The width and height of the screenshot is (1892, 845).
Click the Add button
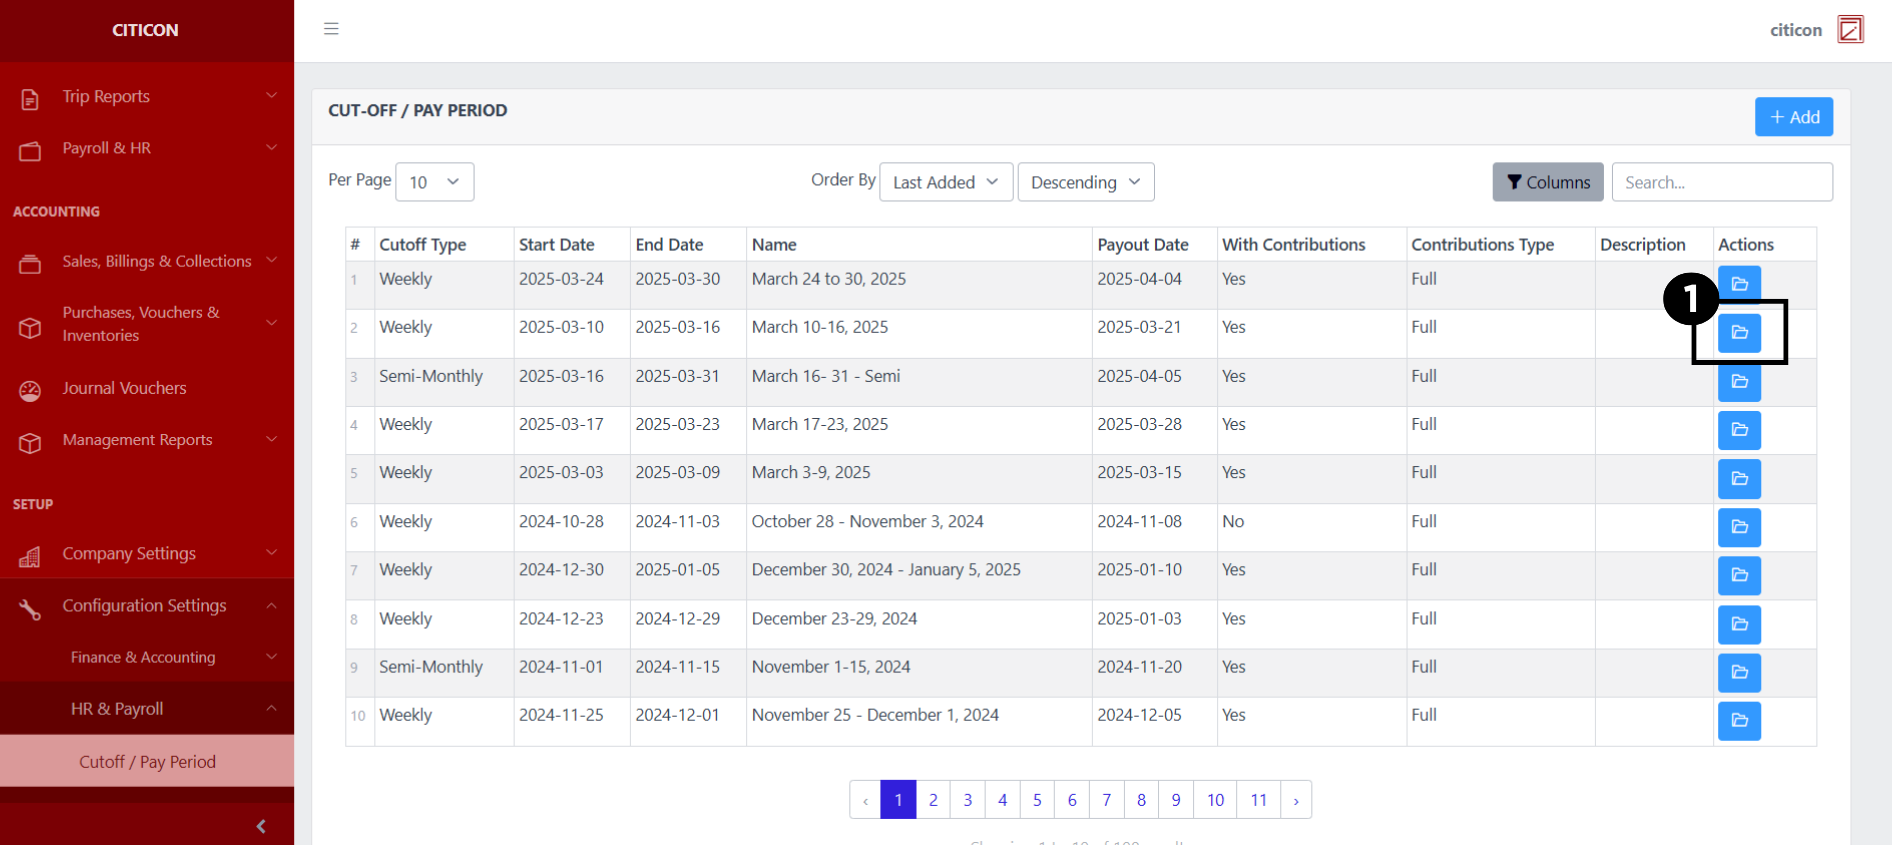click(x=1793, y=117)
